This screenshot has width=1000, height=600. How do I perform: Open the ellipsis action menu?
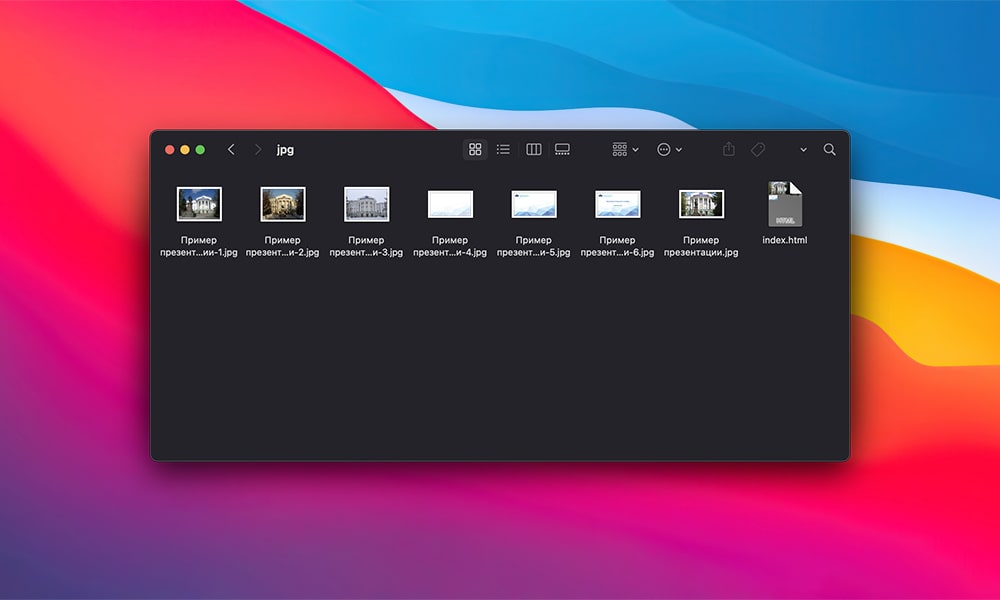click(669, 149)
